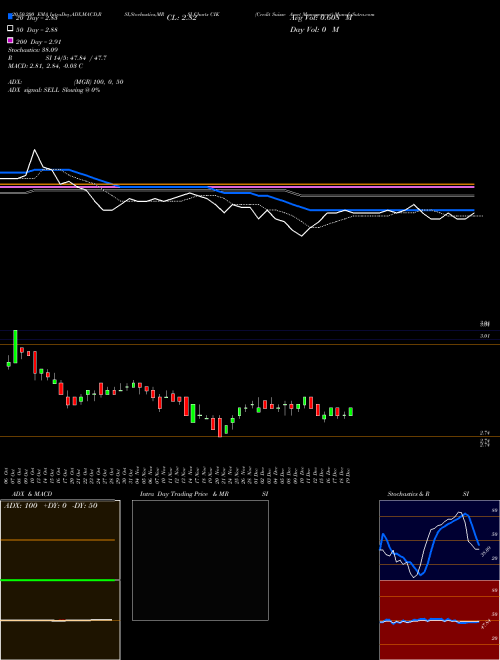Click the 'Avg Vol: 0.608 M' label
The width and height of the screenshot is (500, 660).
tap(321, 18)
